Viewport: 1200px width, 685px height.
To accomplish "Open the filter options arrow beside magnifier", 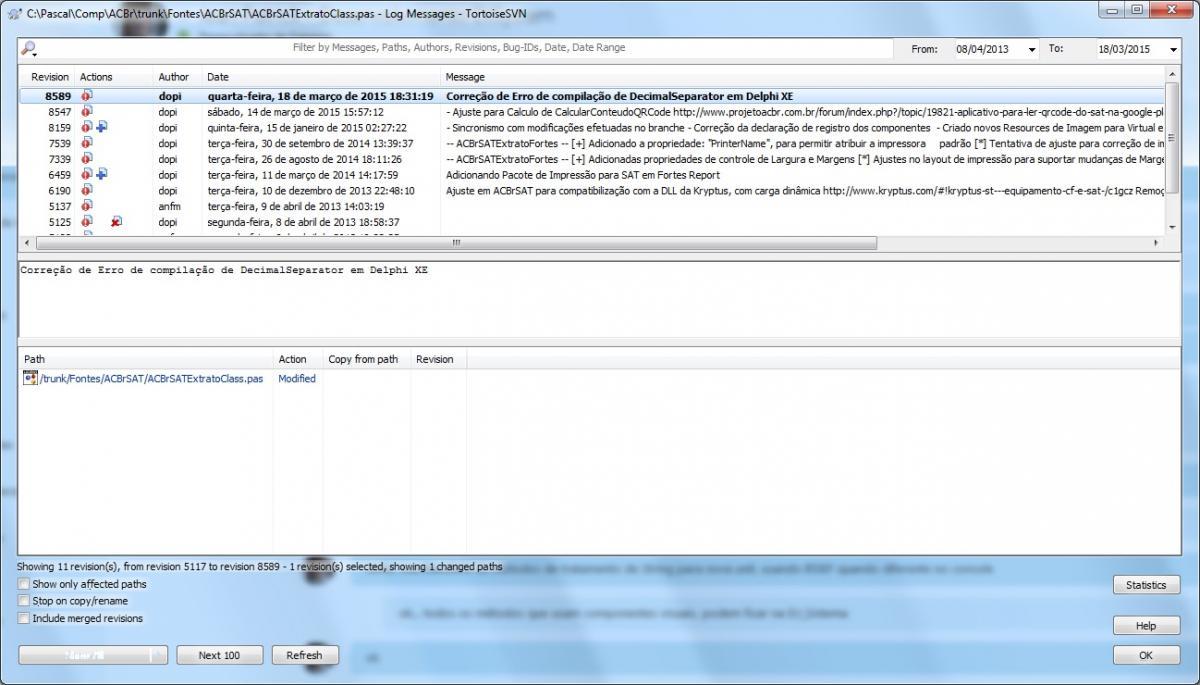I will pyautogui.click(x=33, y=56).
